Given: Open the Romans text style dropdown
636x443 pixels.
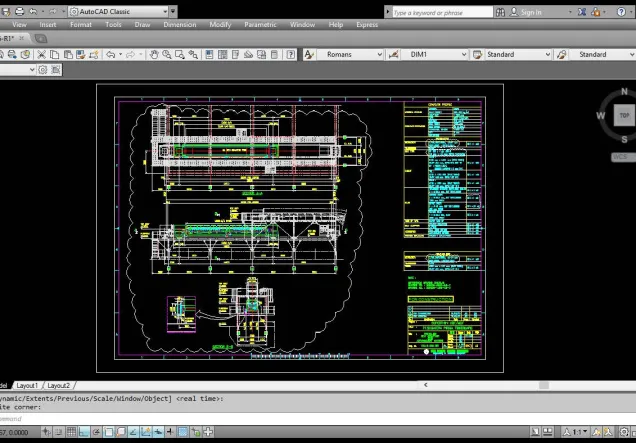Looking at the screenshot, I should pos(377,54).
